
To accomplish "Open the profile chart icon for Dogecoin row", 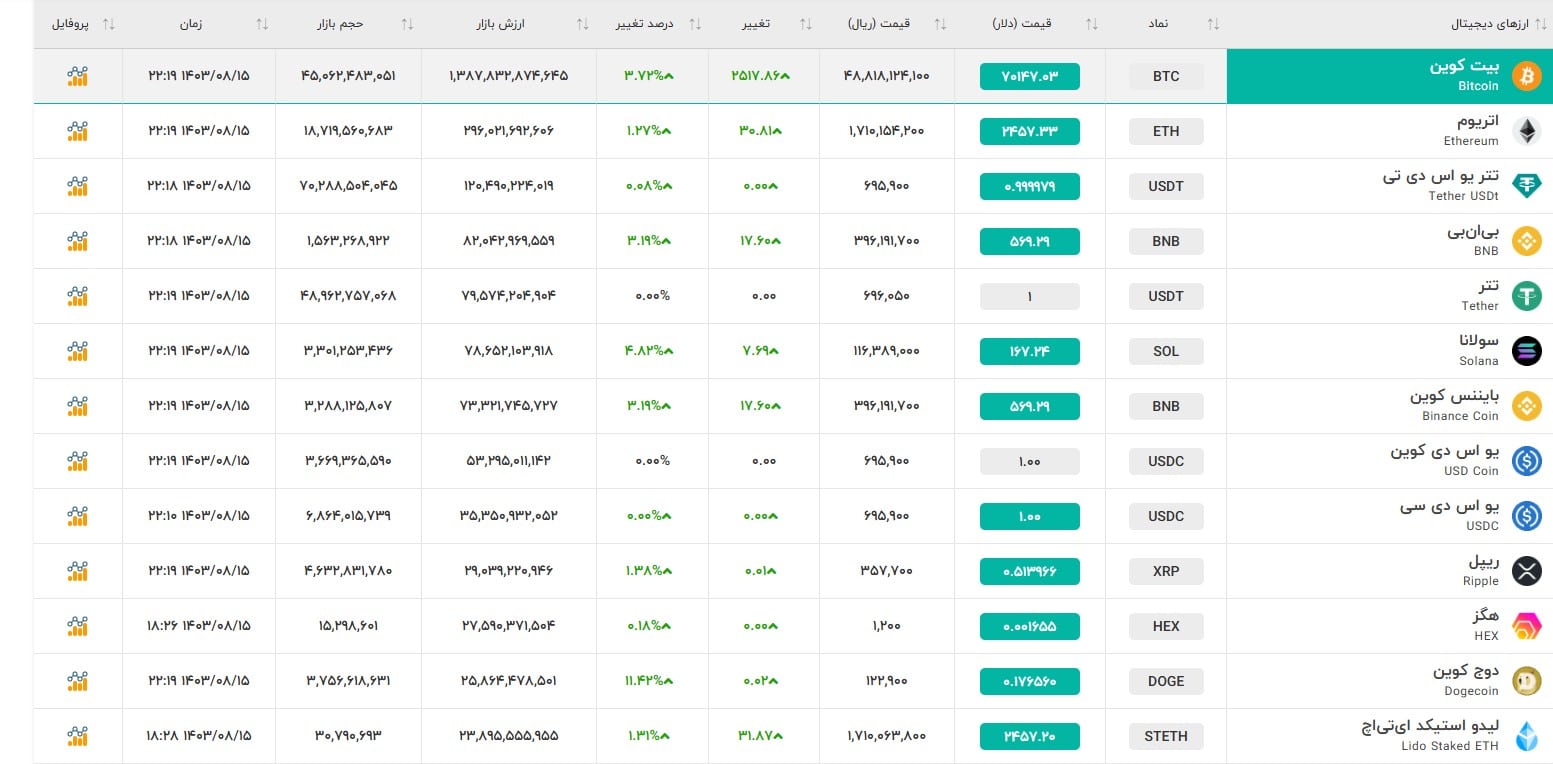I will [x=78, y=681].
